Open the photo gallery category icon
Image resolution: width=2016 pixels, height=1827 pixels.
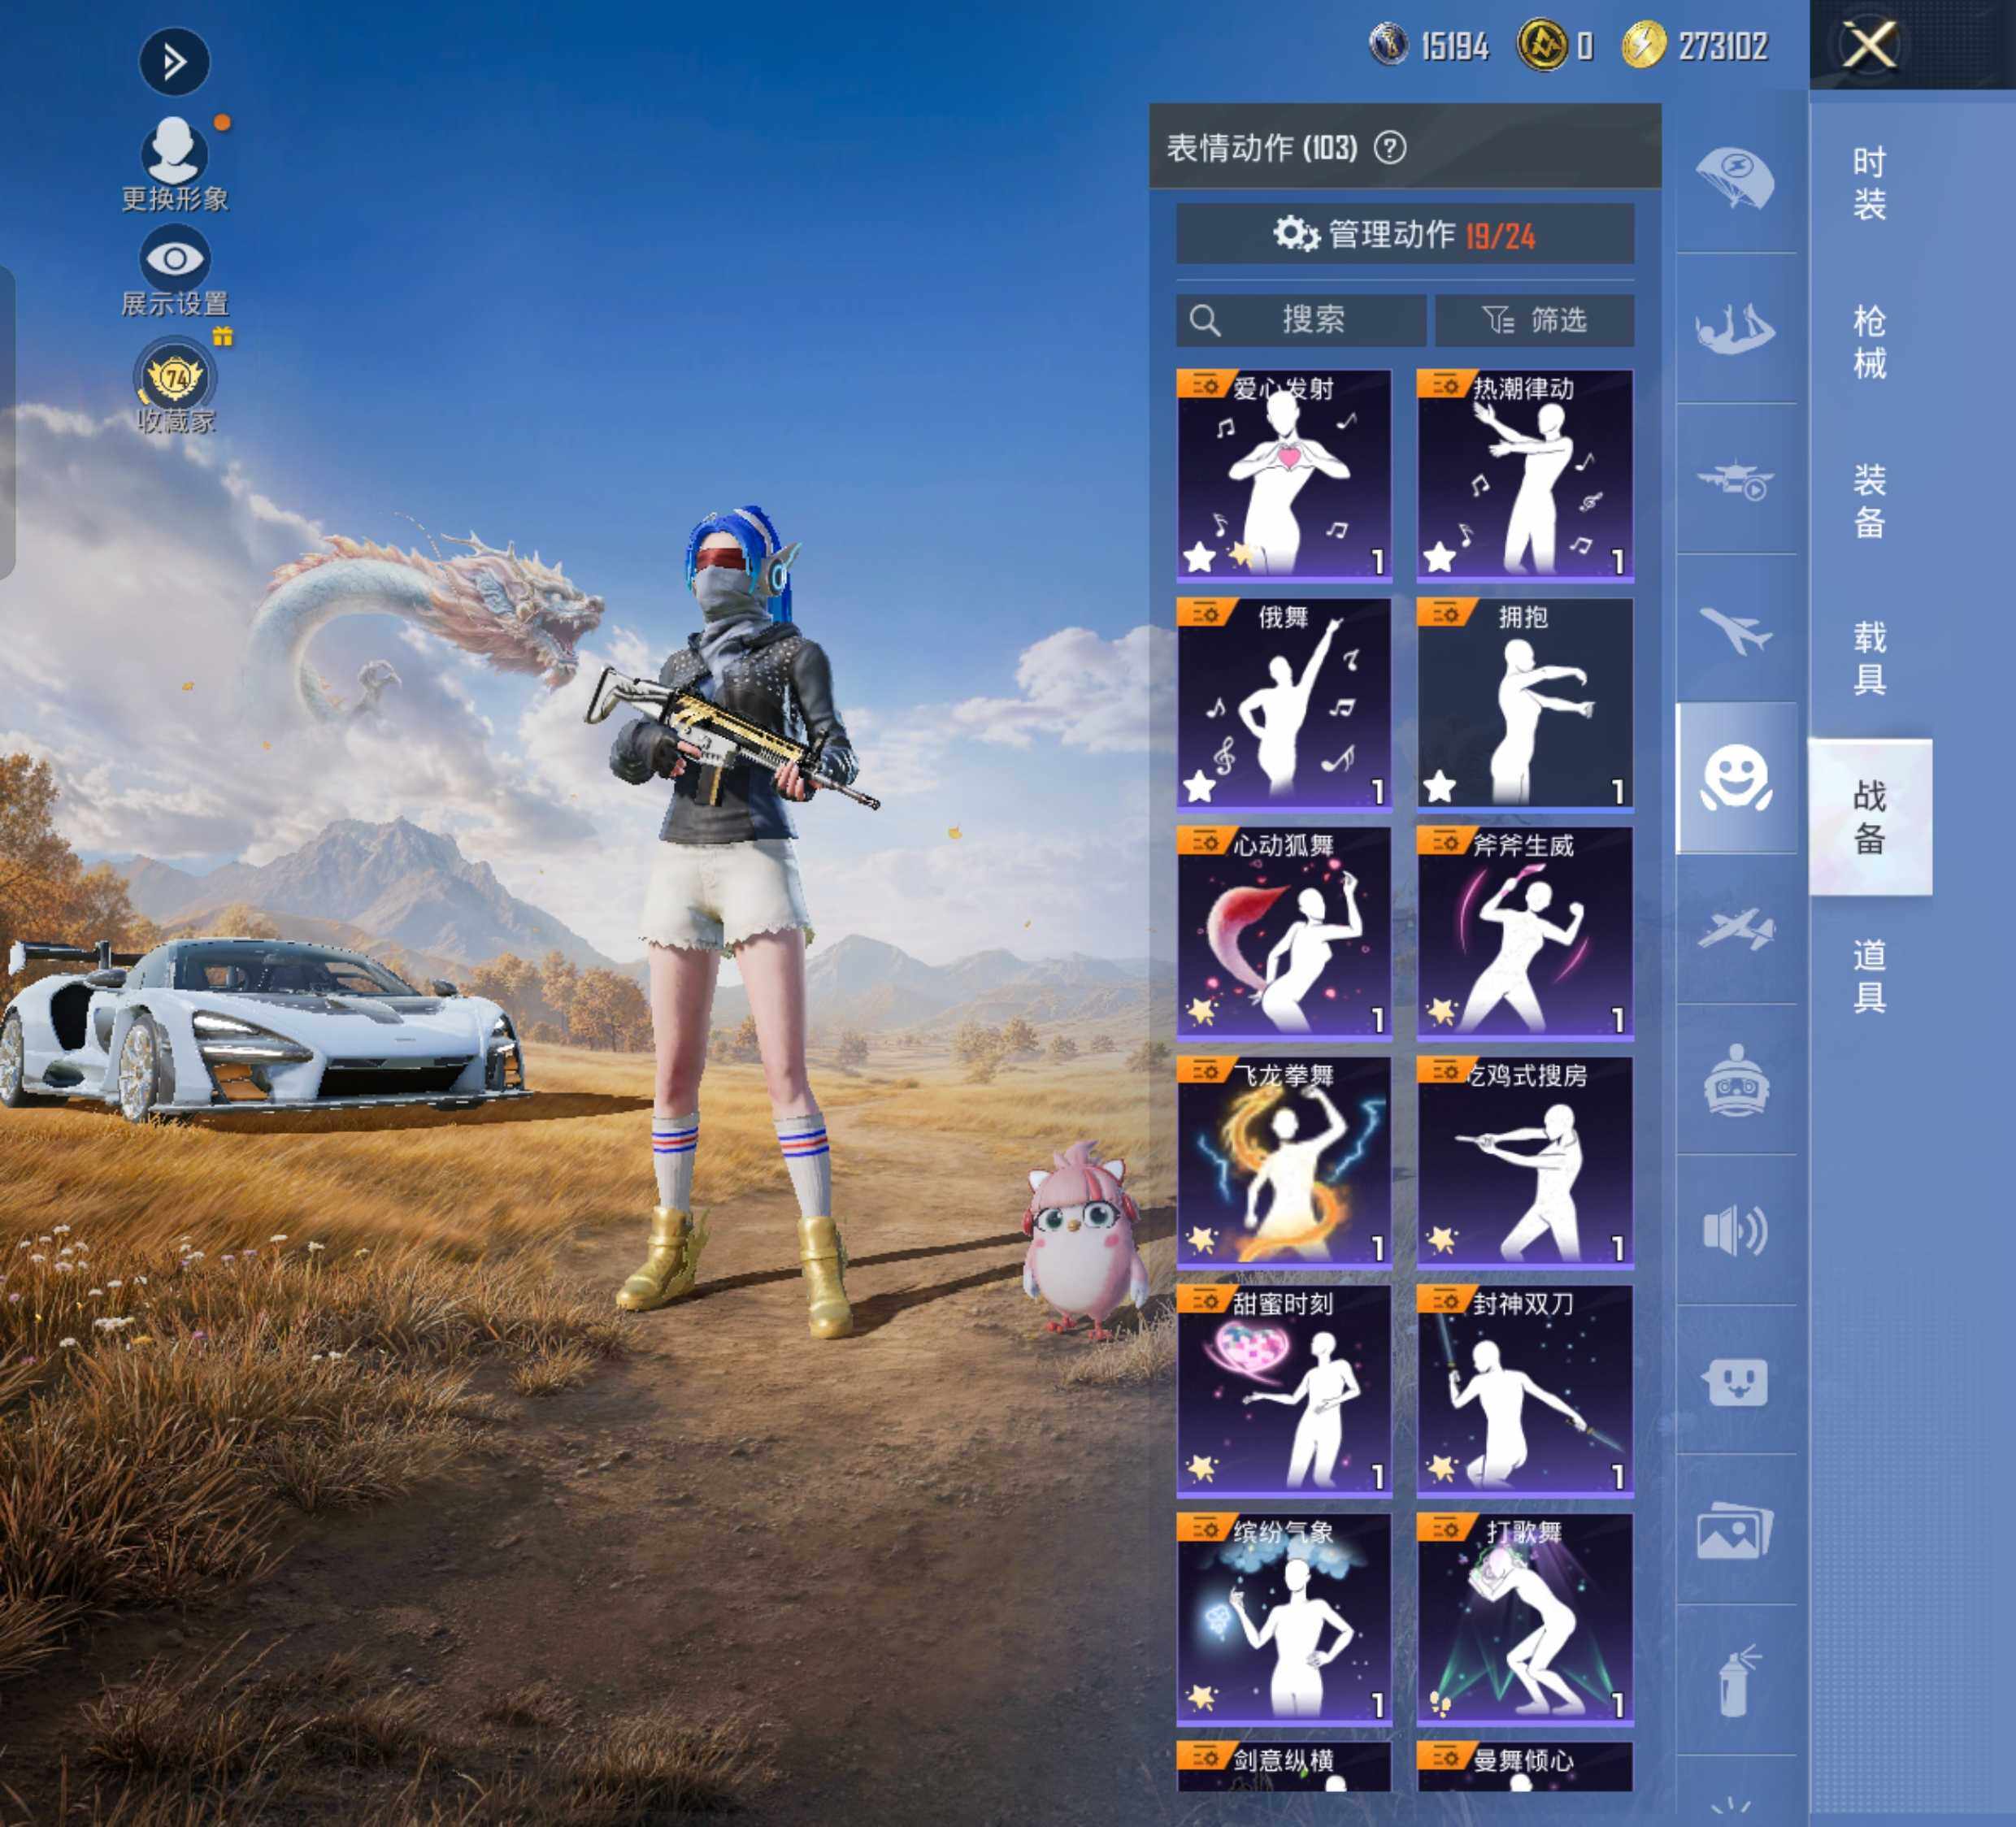pyautogui.click(x=1735, y=1531)
